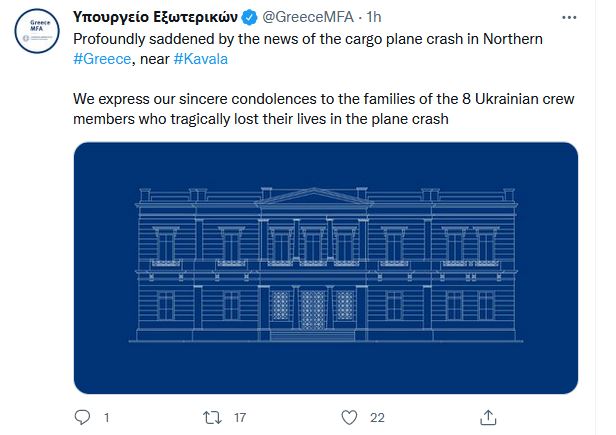The image size is (616, 435).
Task: Retweet the post using the retweet icon
Action: pos(213,415)
